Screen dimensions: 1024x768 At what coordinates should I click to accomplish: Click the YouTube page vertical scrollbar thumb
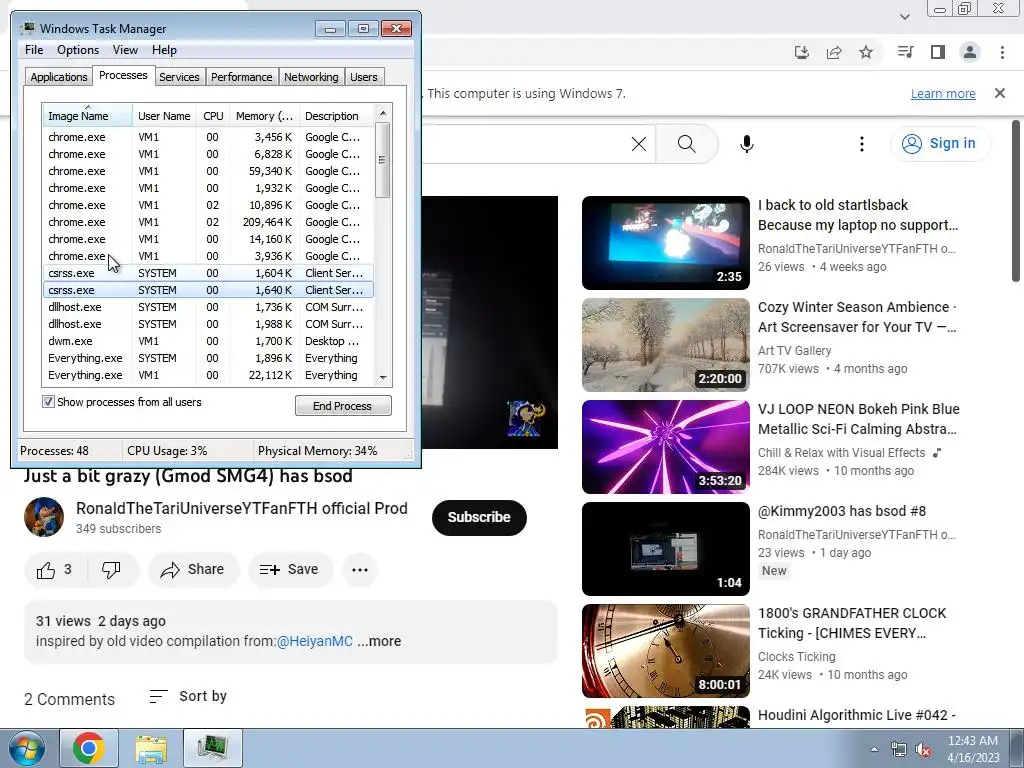click(1016, 201)
